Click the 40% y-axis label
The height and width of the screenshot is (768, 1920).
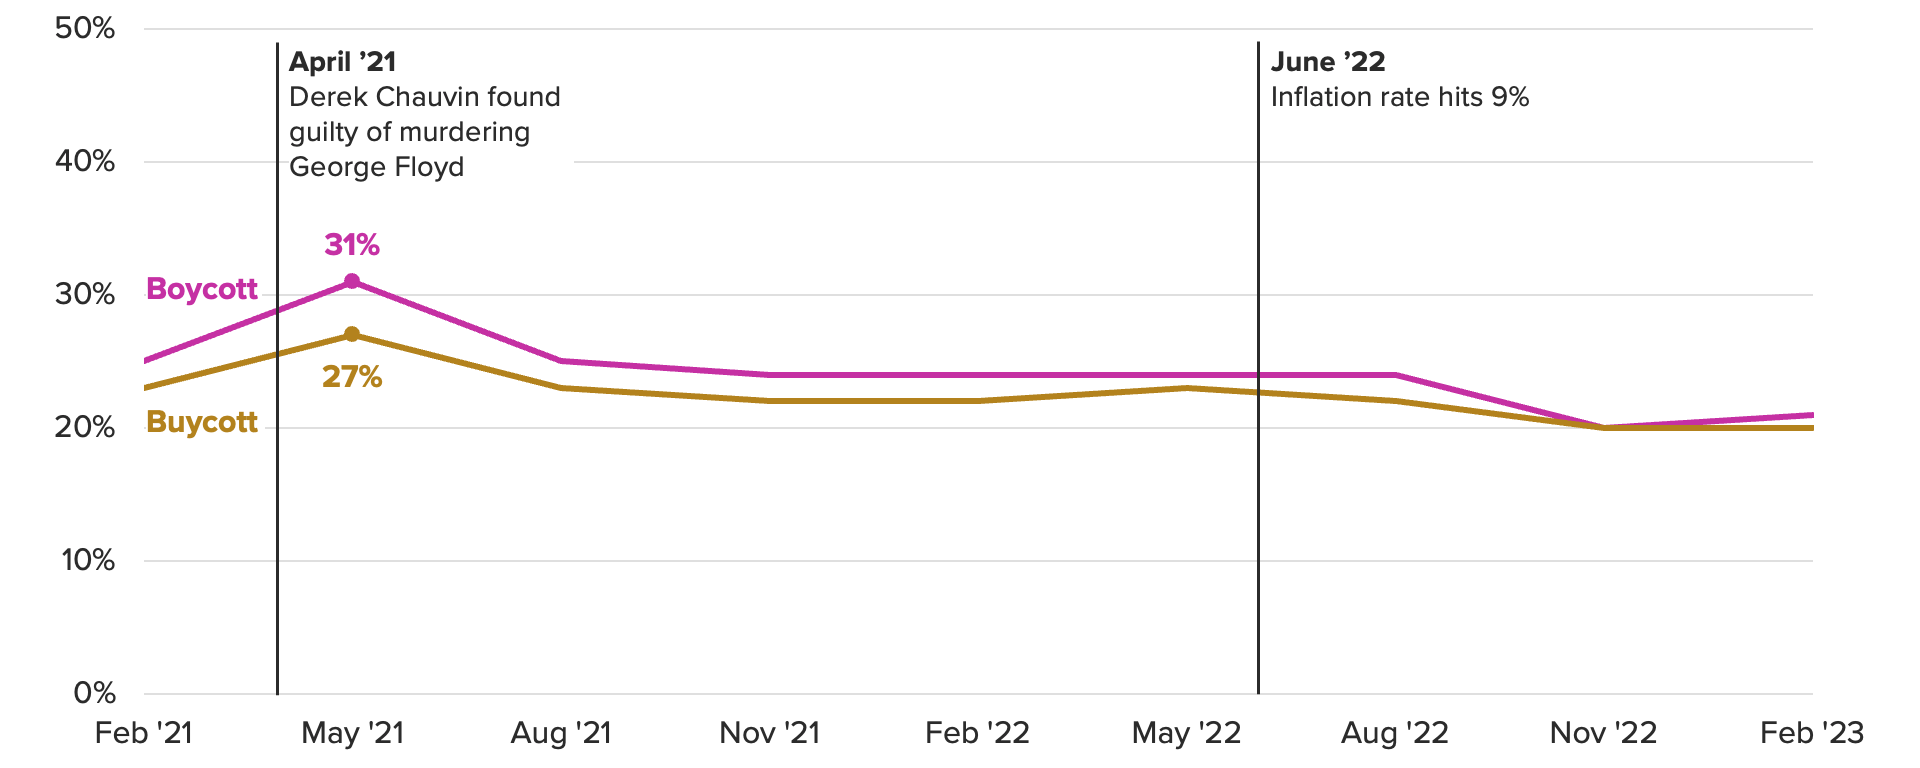click(x=85, y=161)
